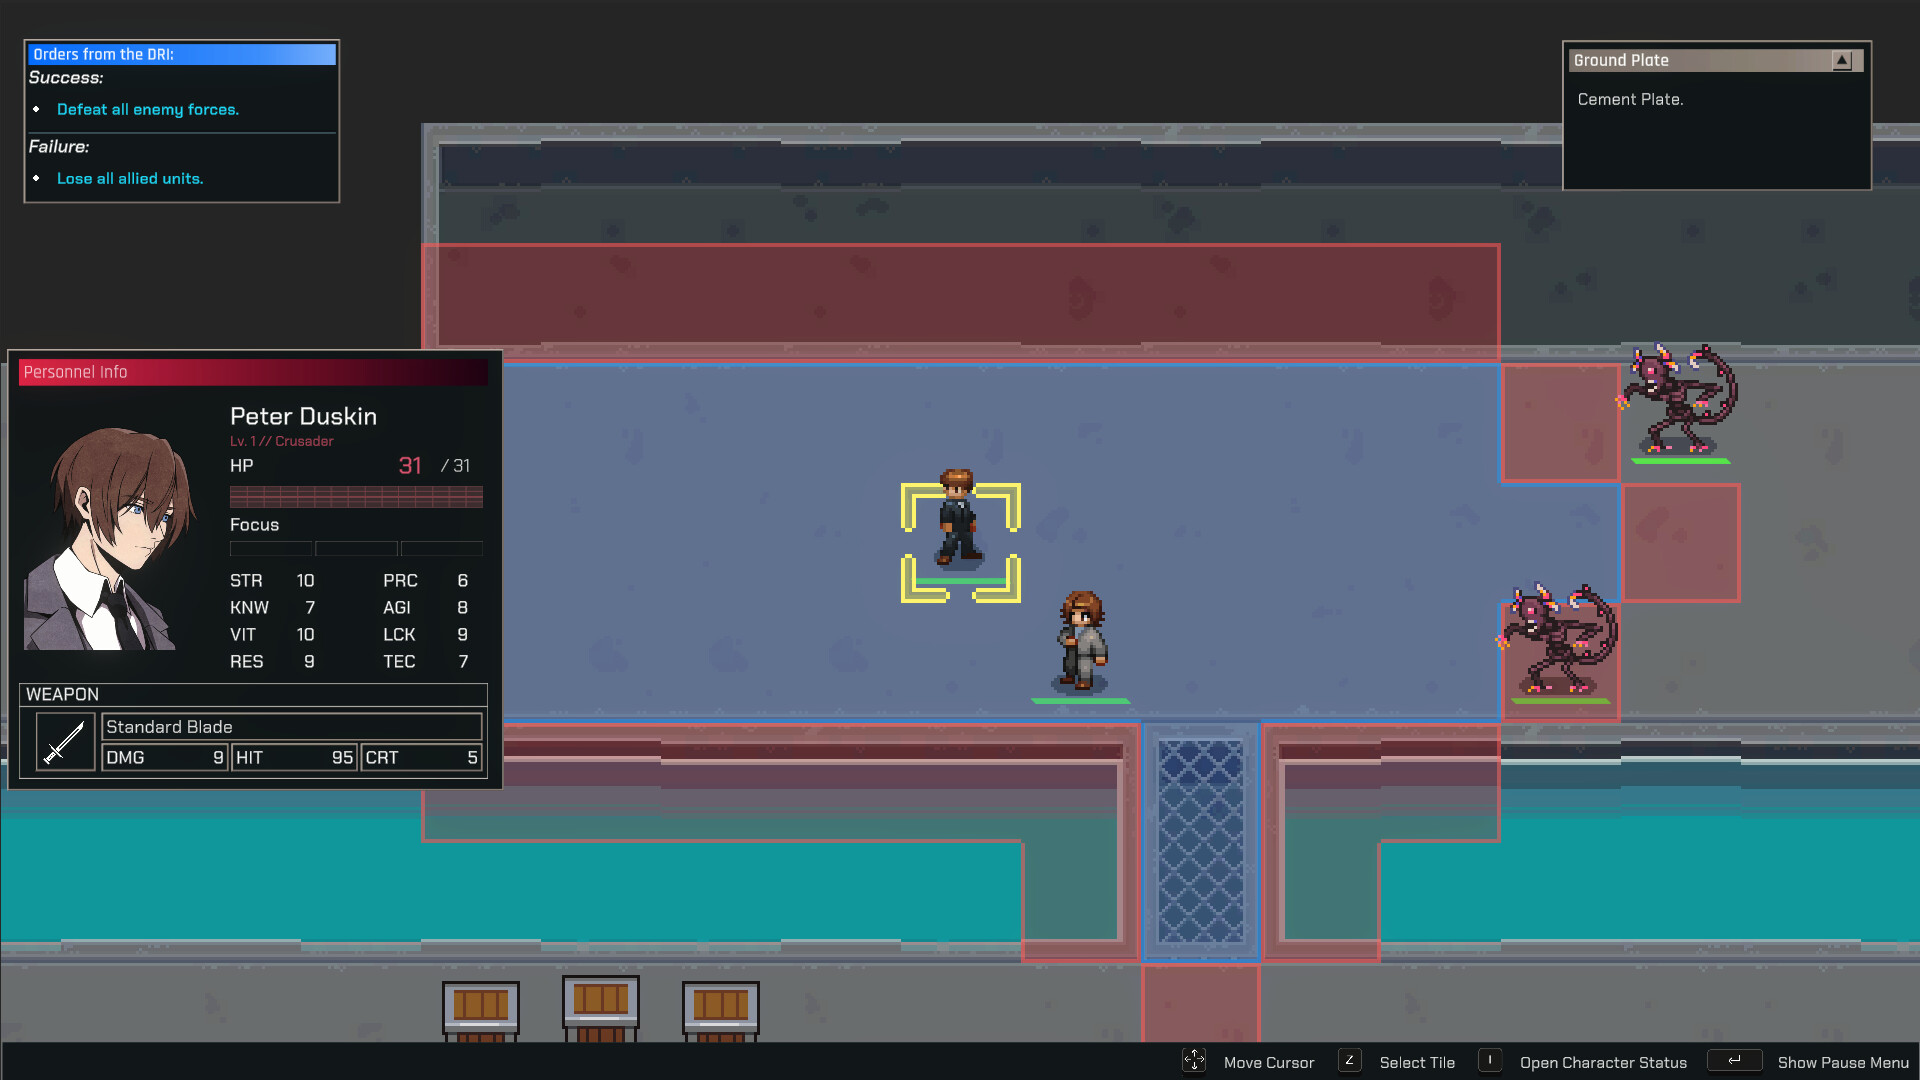Screen dimensions: 1920x1080
Task: Click the Orders from the DRI header
Action: coord(182,54)
